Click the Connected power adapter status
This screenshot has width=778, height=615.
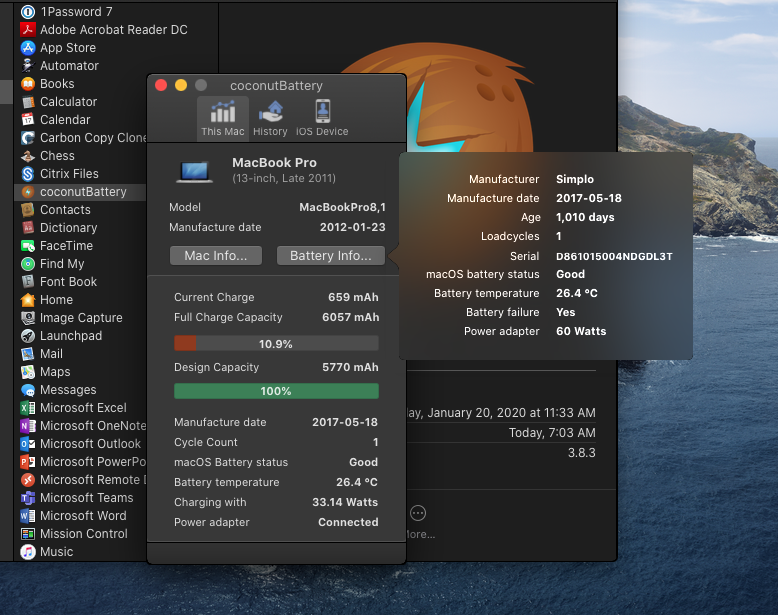(348, 522)
